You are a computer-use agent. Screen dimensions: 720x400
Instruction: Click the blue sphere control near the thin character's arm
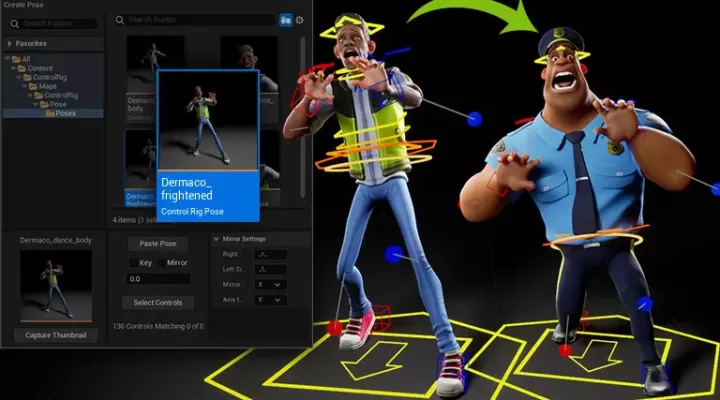pyautogui.click(x=475, y=119)
